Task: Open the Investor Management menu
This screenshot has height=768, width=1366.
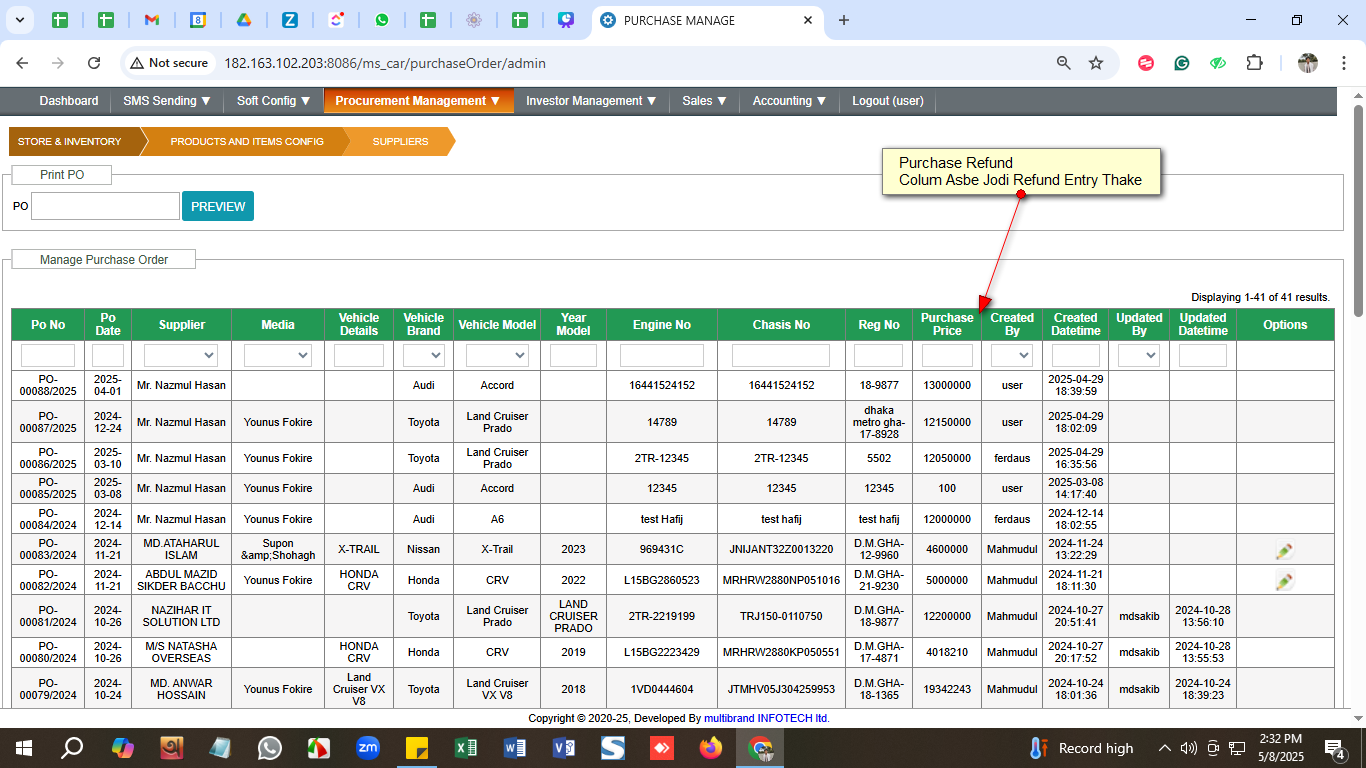Action: tap(590, 101)
